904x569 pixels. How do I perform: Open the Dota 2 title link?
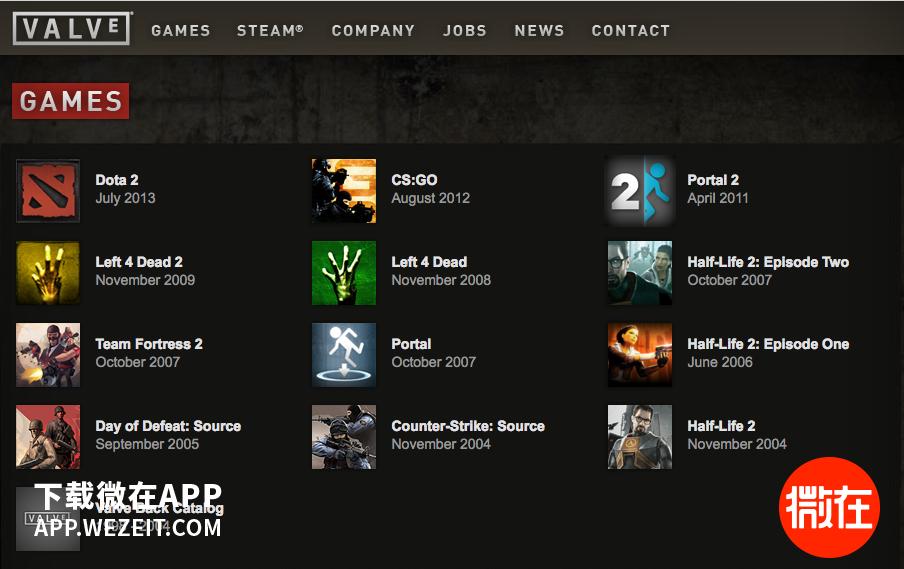click(x=117, y=180)
